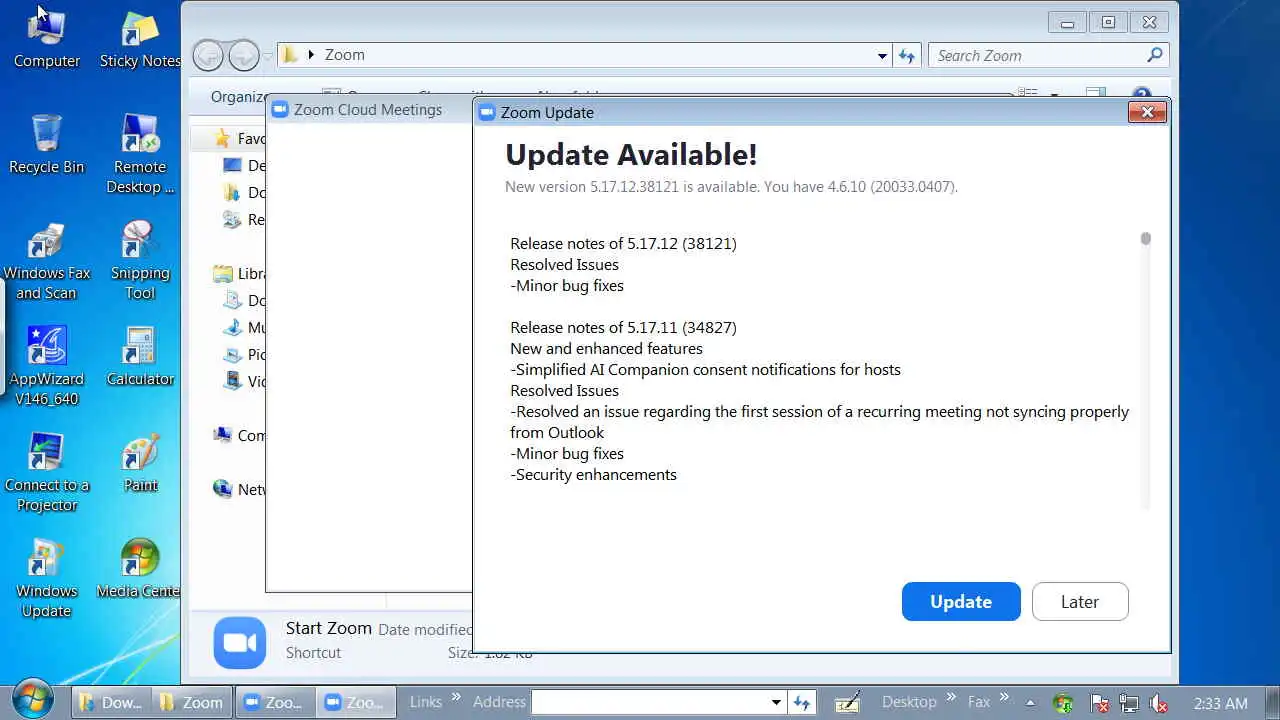Select the Recycle Bin icon
This screenshot has height=720, width=1280.
46,145
